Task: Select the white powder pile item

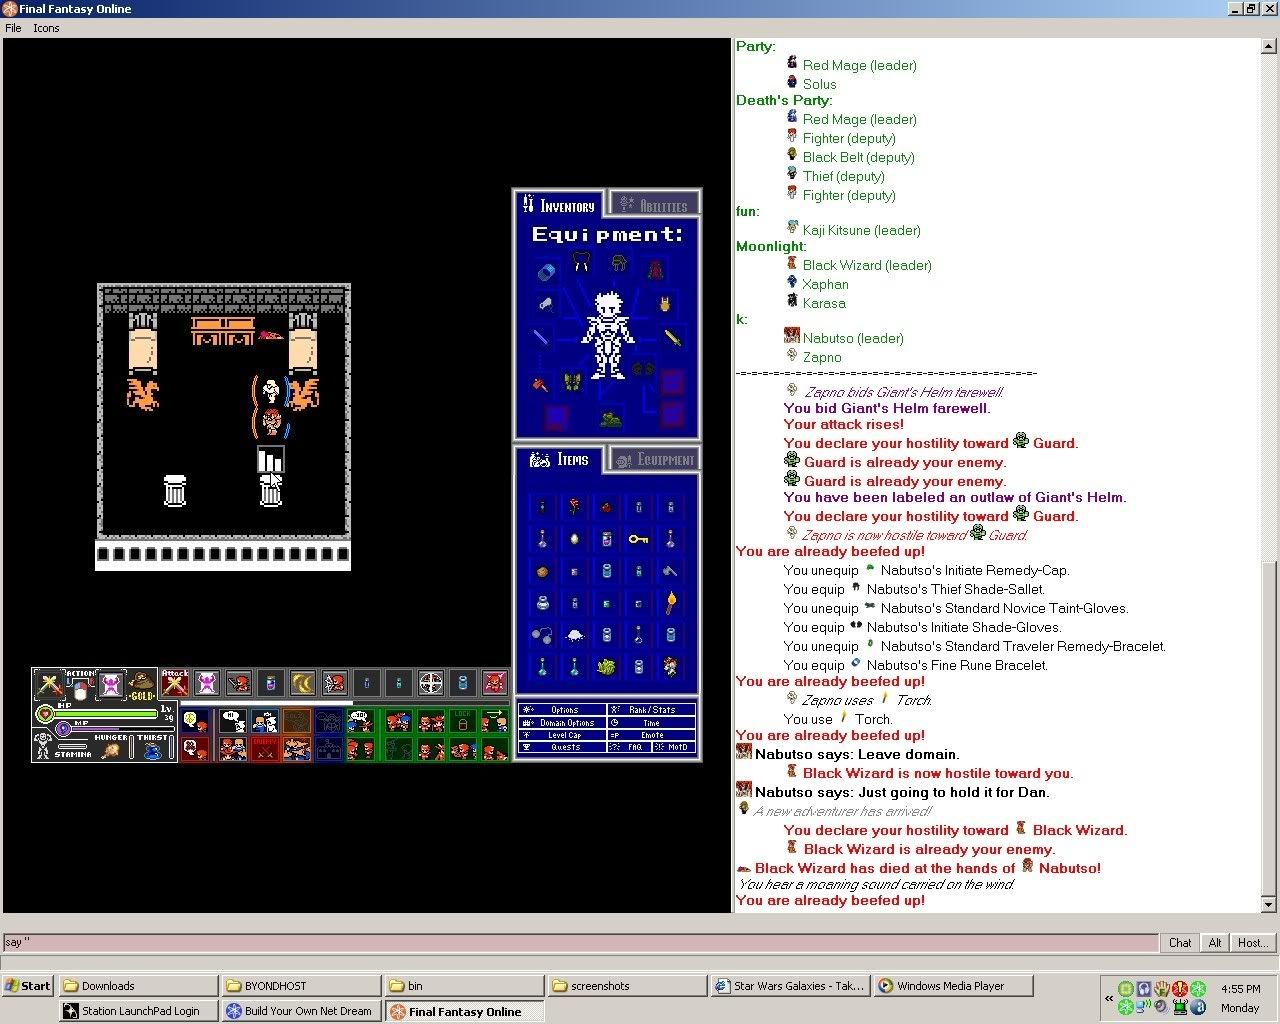Action: pos(575,636)
